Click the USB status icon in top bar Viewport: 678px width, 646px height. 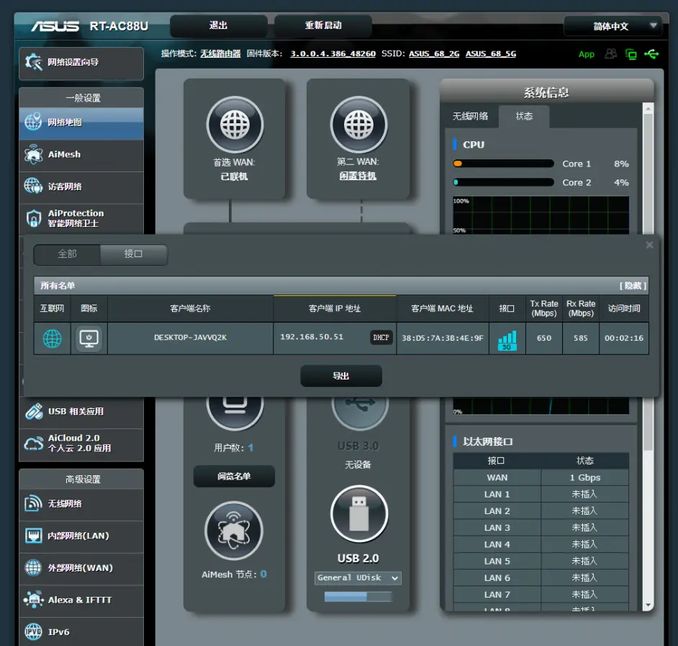pyautogui.click(x=653, y=54)
